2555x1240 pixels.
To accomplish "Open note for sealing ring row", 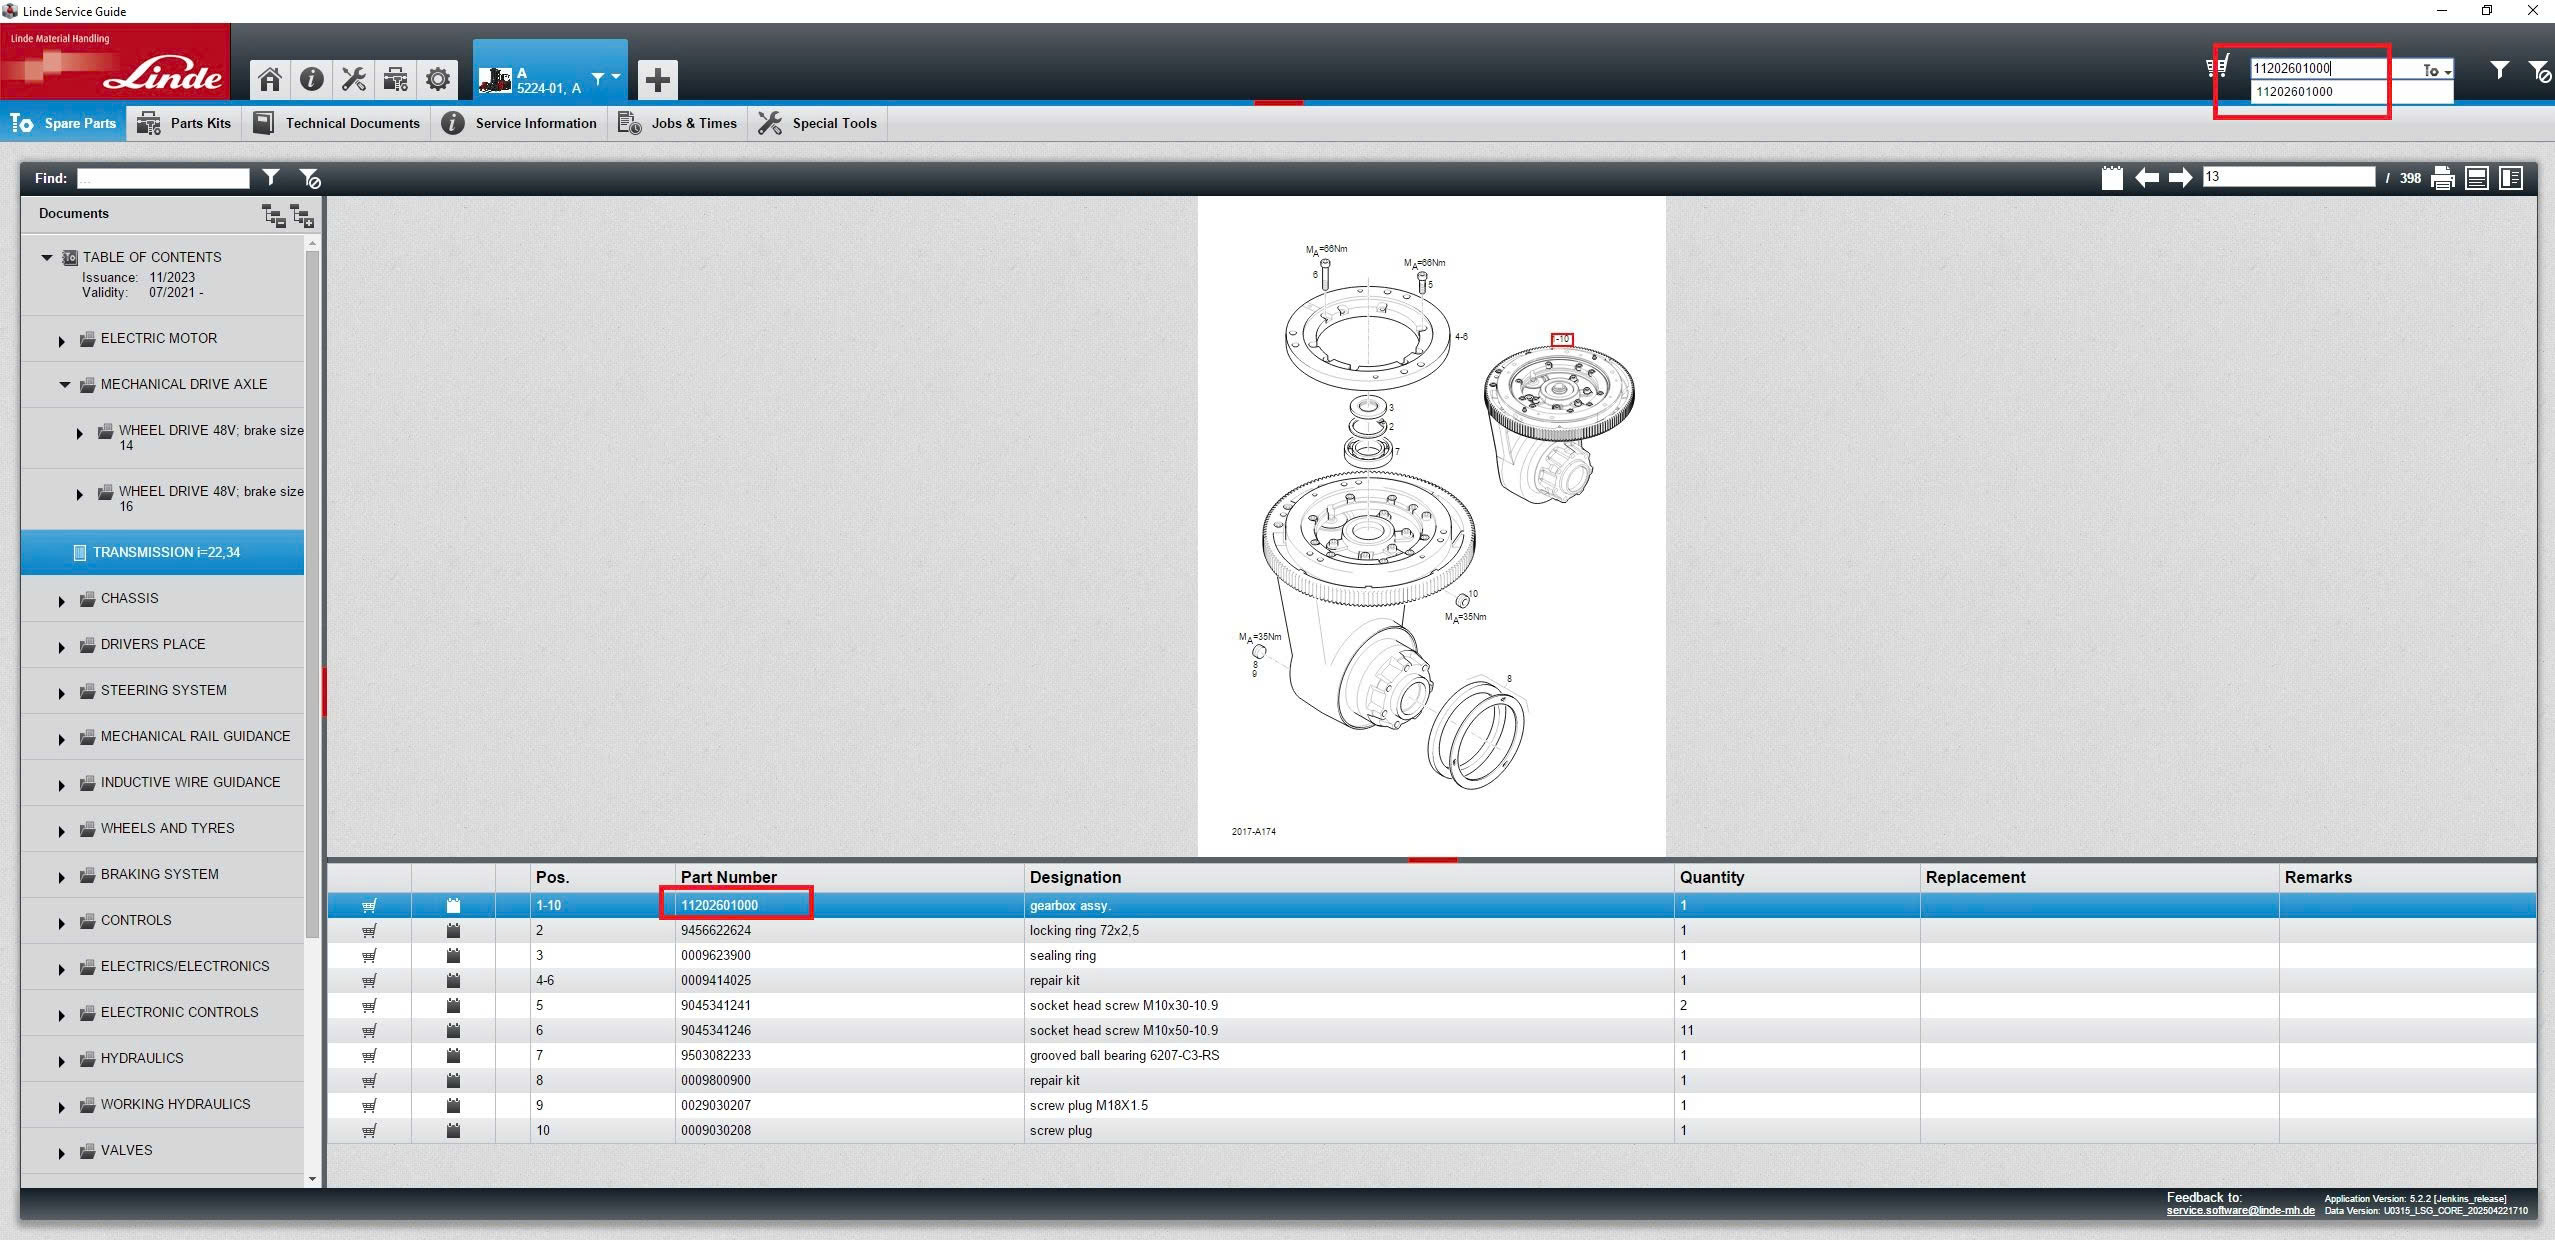I will pos(453,955).
